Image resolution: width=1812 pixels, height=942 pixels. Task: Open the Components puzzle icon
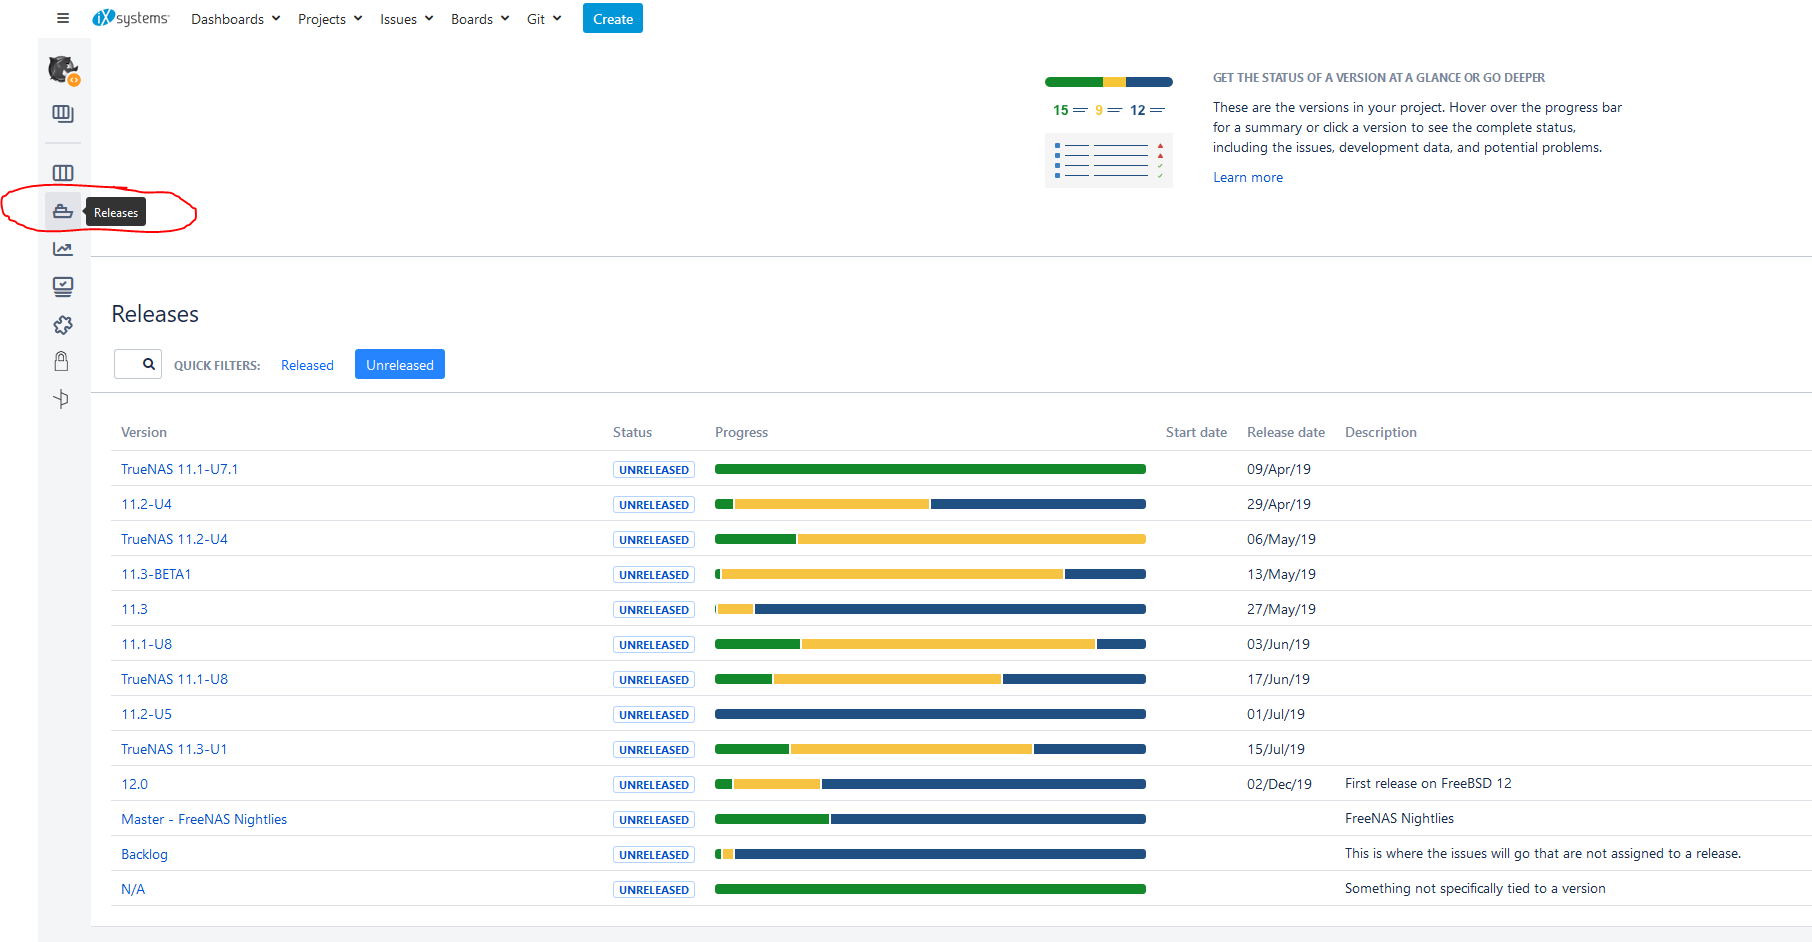(x=63, y=325)
